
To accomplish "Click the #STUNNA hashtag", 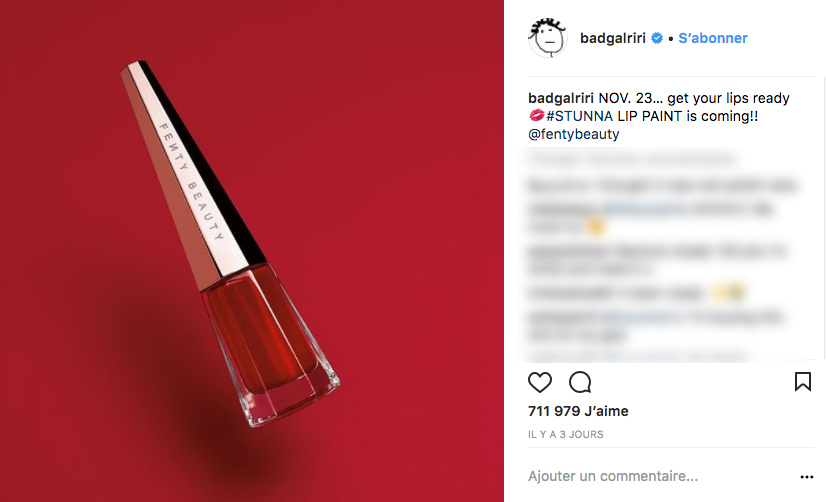I will (579, 116).
